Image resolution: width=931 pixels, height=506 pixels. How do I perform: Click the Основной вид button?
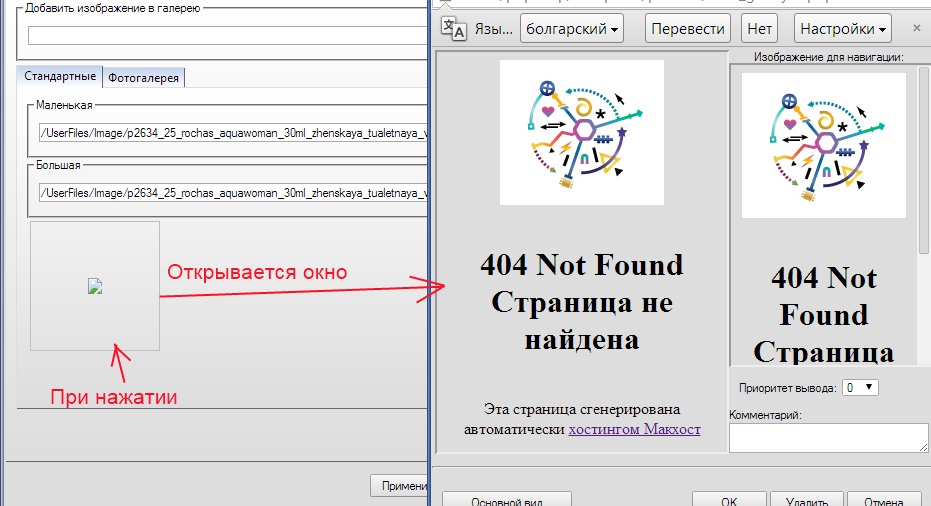tap(506, 499)
